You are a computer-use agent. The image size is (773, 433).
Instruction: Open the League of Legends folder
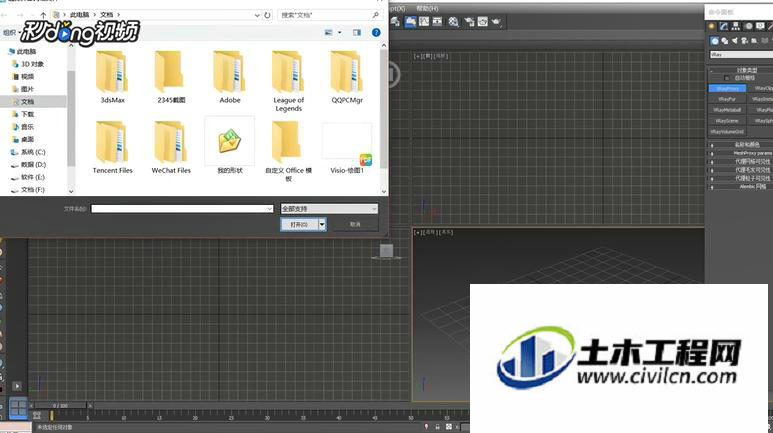(x=288, y=80)
